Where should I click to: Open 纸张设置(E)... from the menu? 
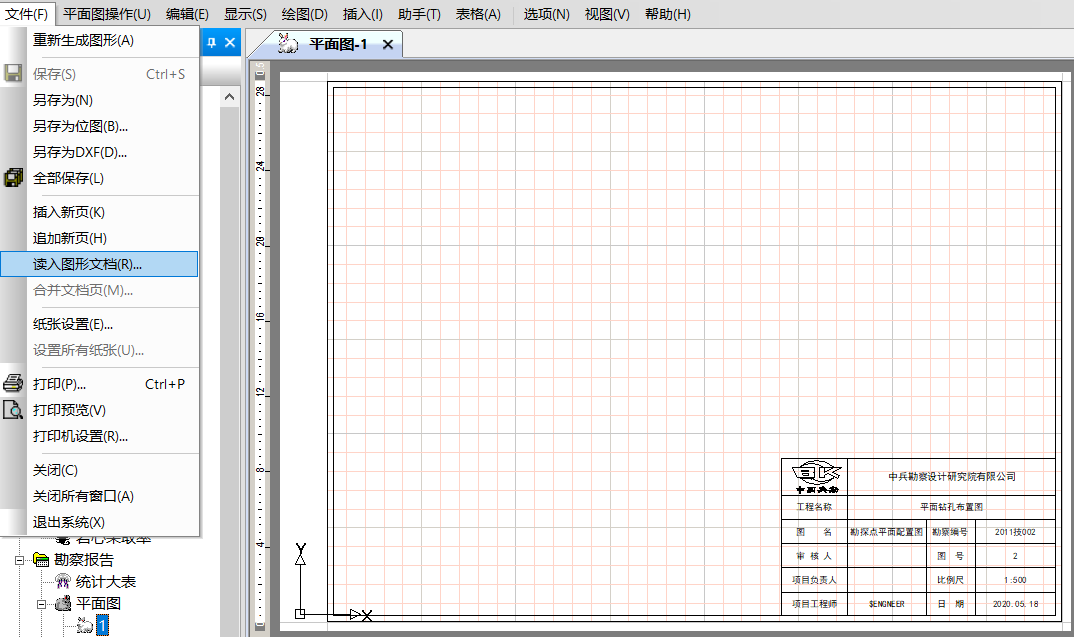pos(73,324)
